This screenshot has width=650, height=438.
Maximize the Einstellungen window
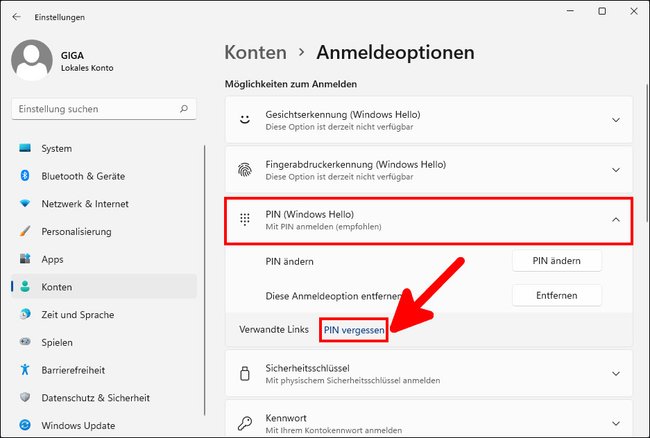click(602, 11)
